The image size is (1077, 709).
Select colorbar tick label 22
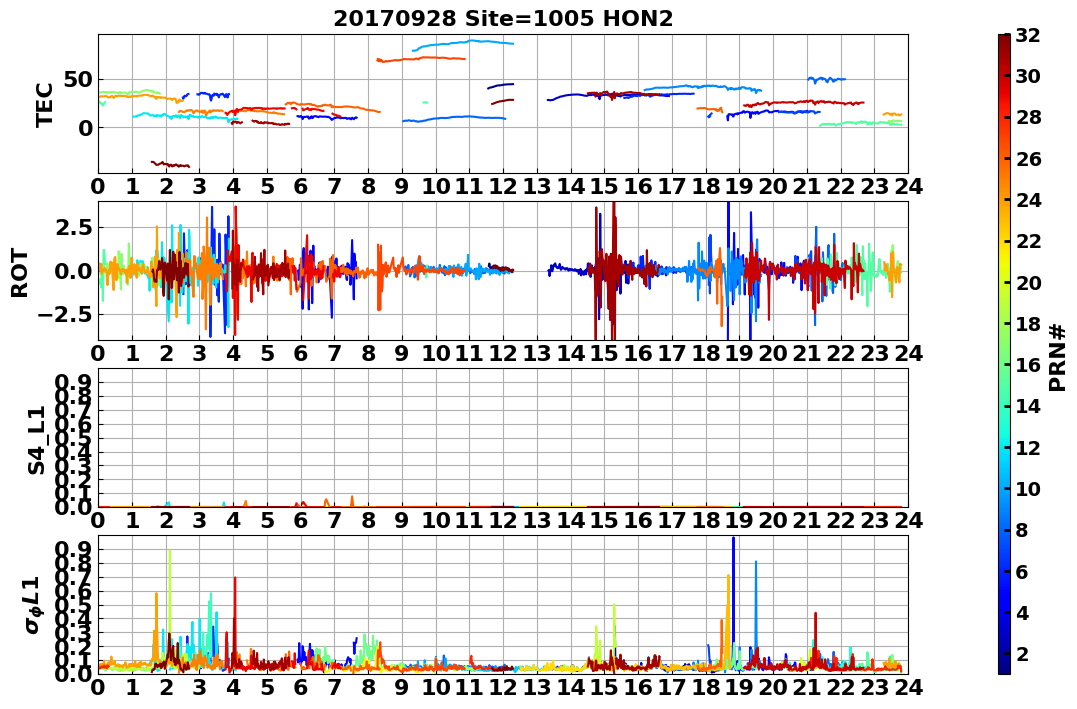pos(1028,241)
